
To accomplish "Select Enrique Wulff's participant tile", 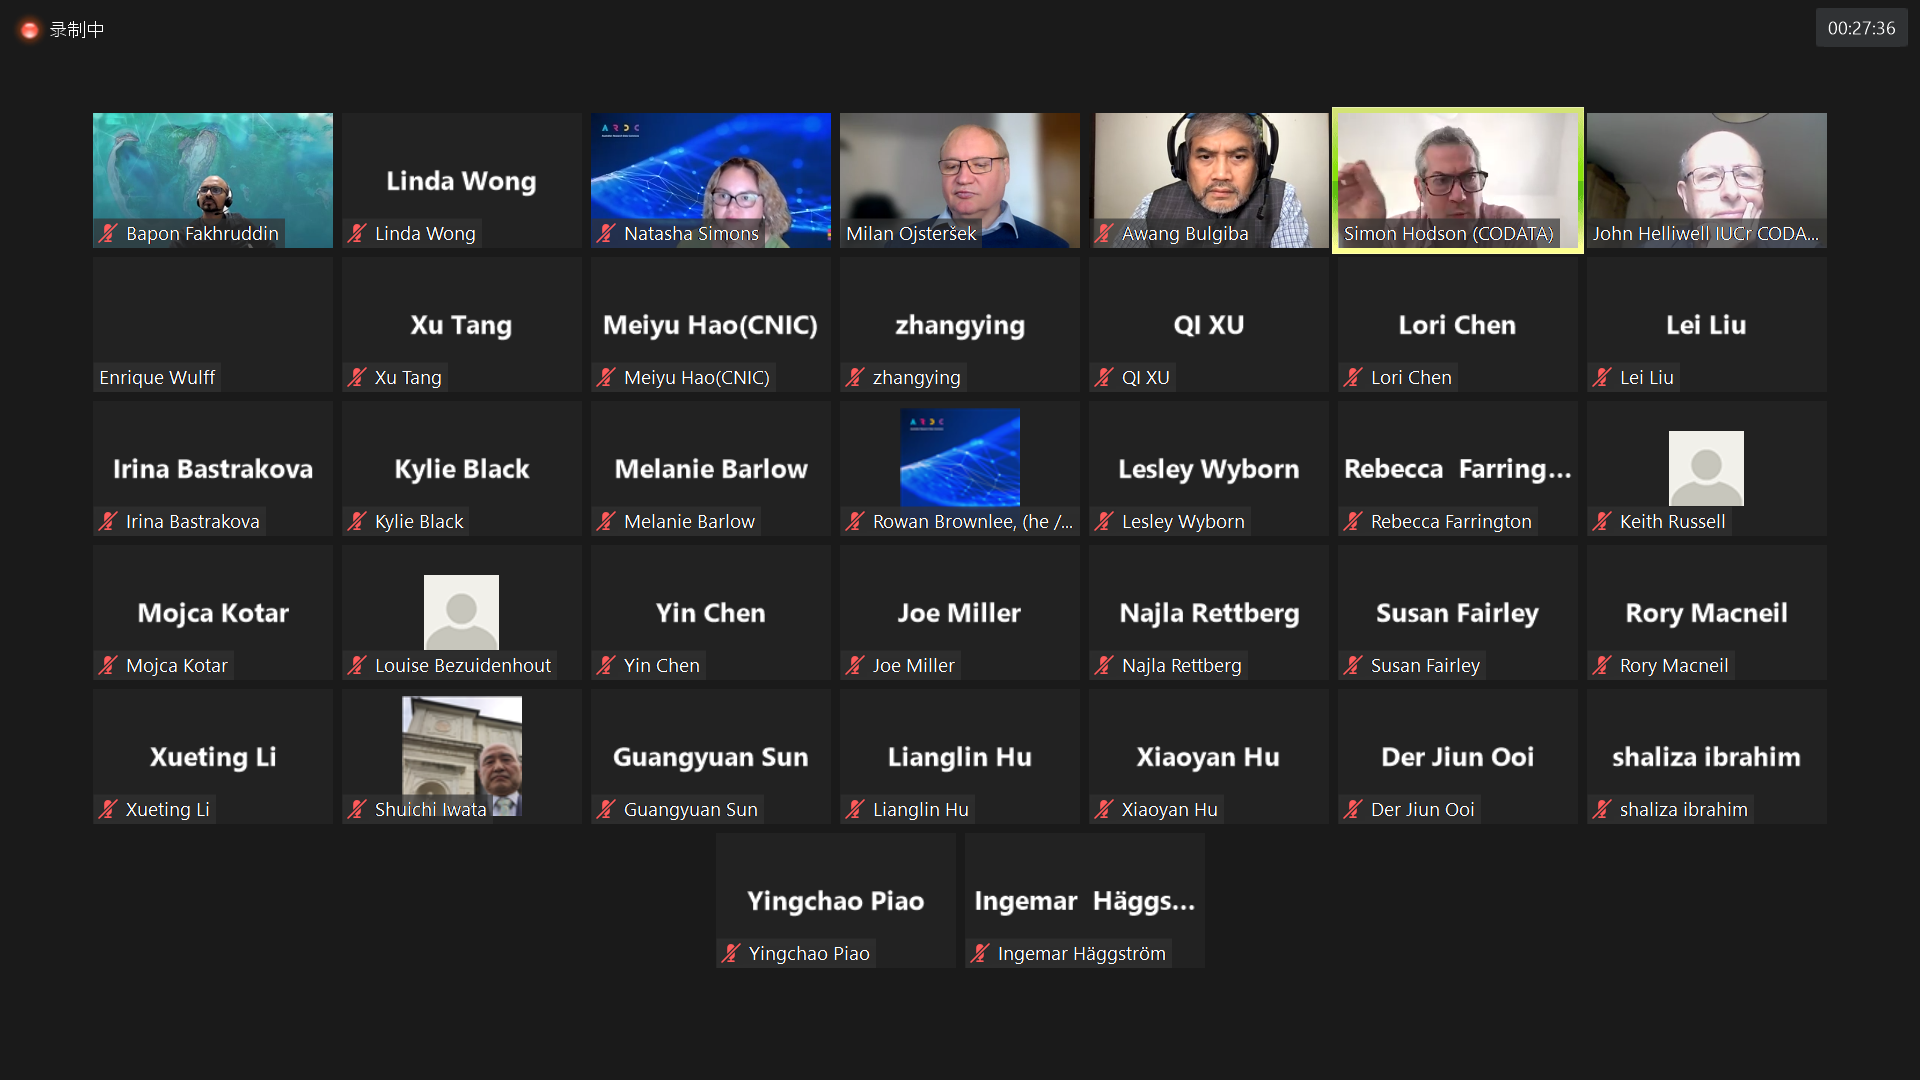I will pos(213,324).
